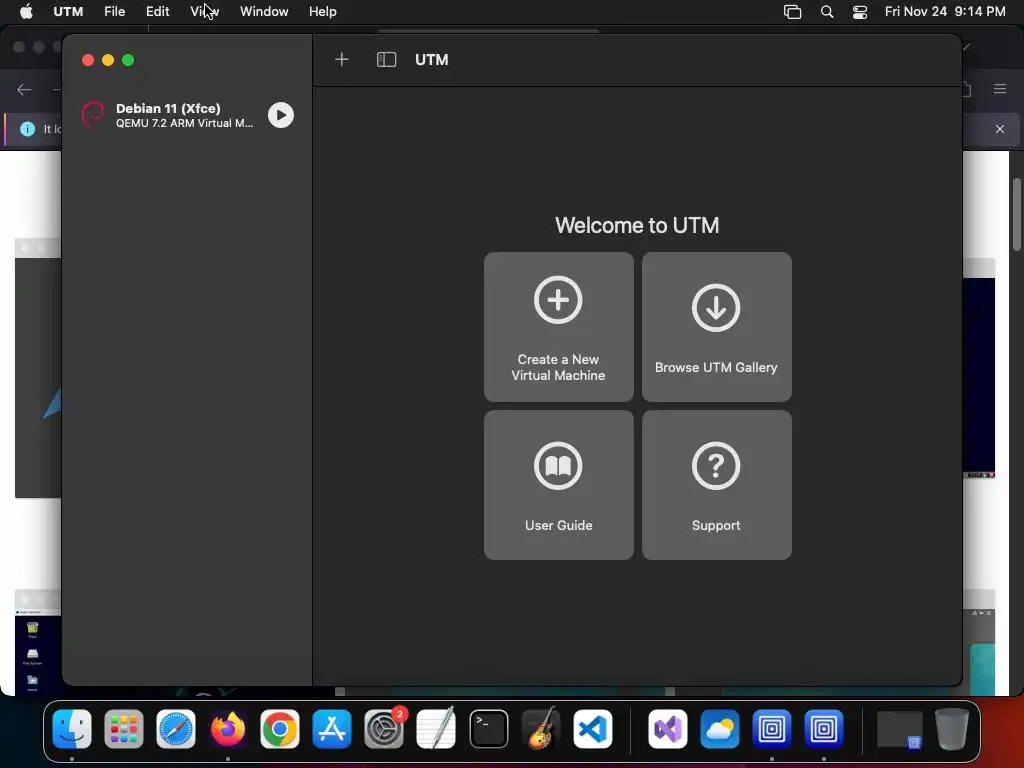
Task: Click the plus button in UTM toolbar
Action: point(342,60)
